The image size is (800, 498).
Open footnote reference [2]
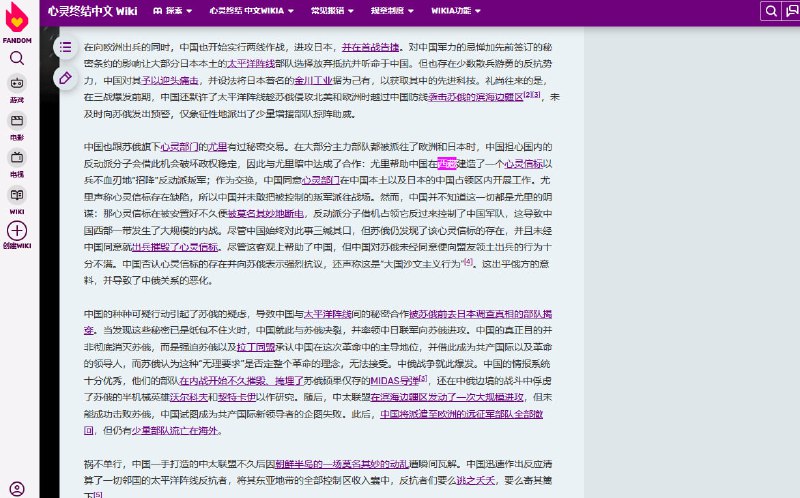528,94
